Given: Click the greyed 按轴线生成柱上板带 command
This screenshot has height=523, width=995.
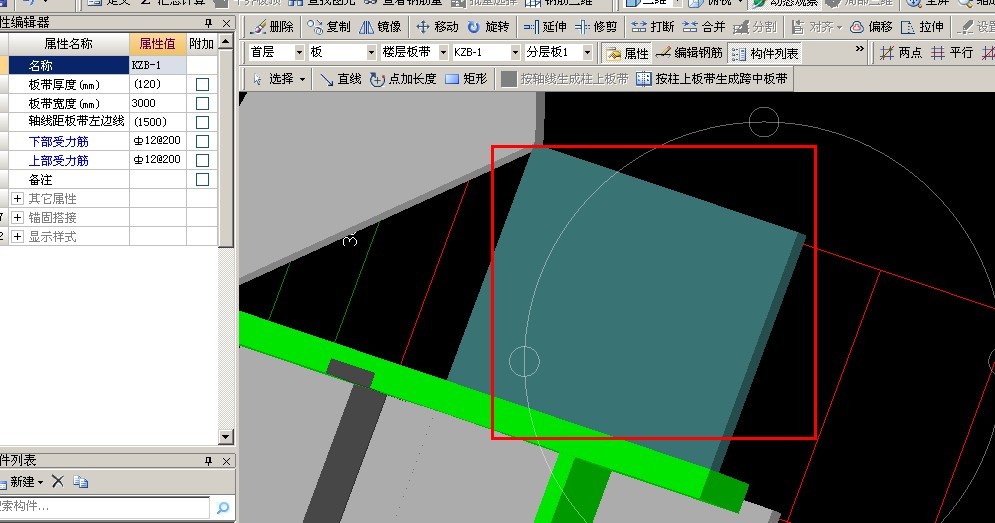Looking at the screenshot, I should click(565, 79).
